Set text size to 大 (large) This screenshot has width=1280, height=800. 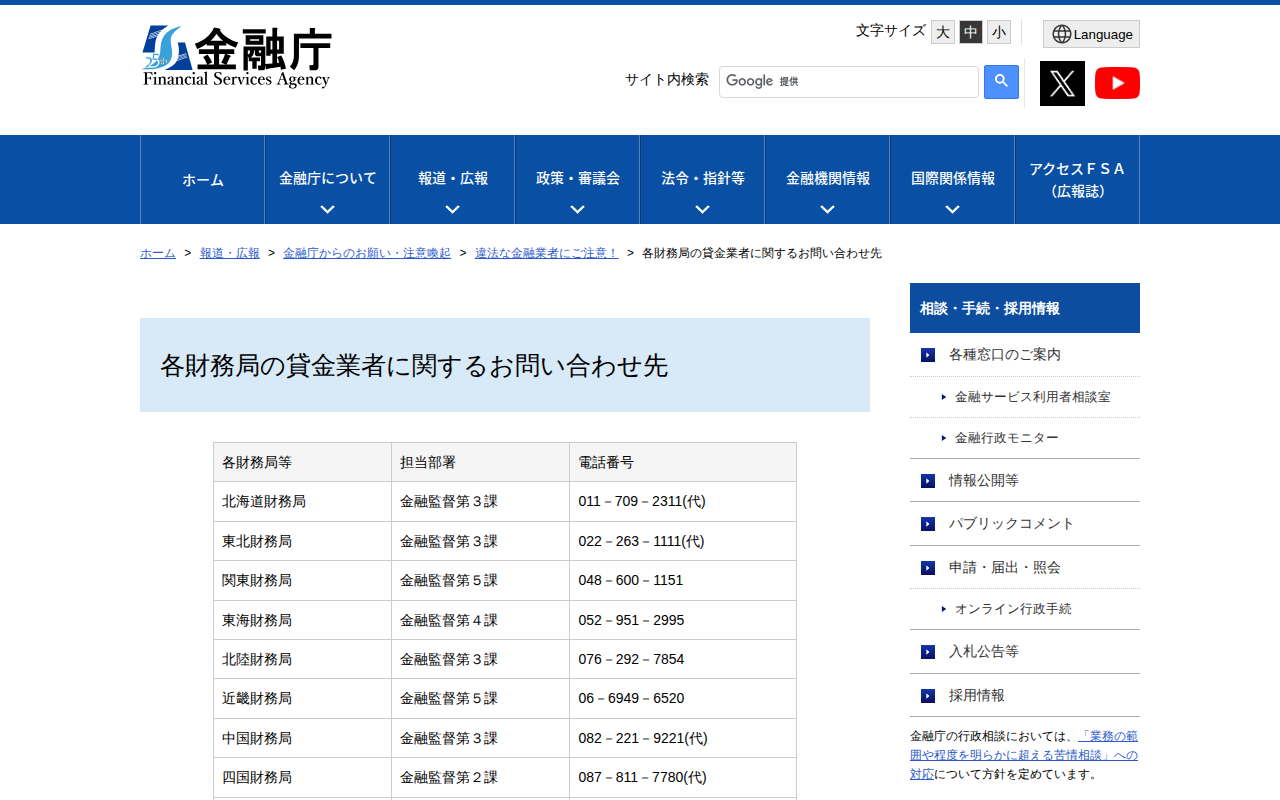click(943, 32)
